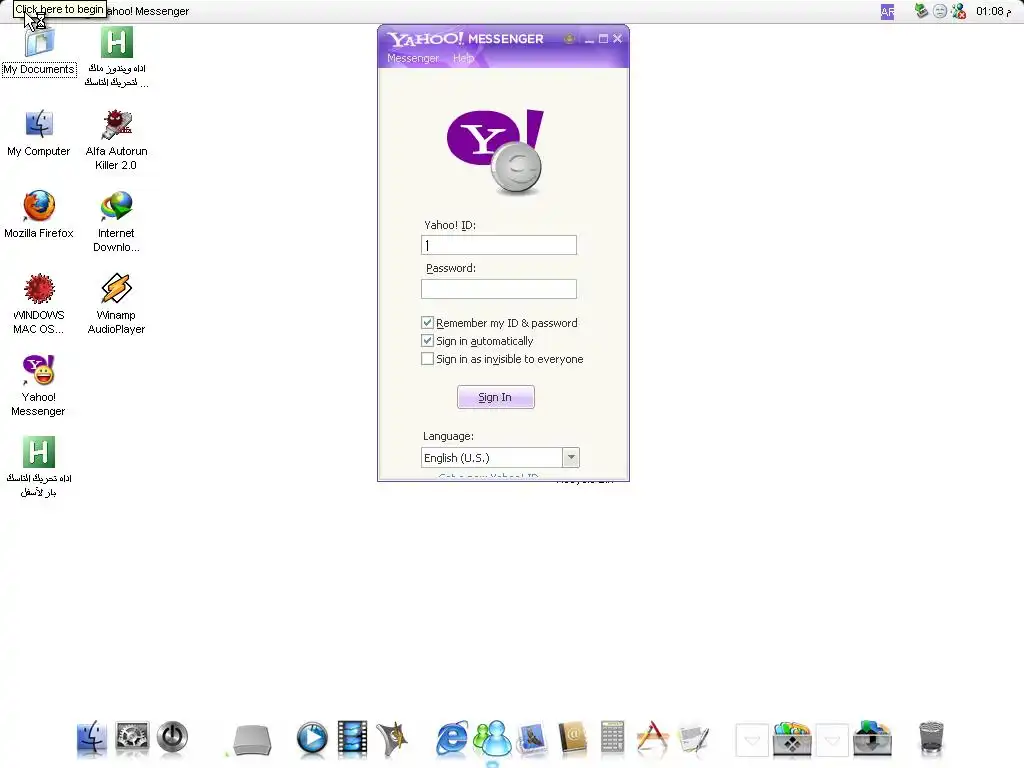Open the blue play media player dock icon
1024x768 pixels.
[312, 739]
